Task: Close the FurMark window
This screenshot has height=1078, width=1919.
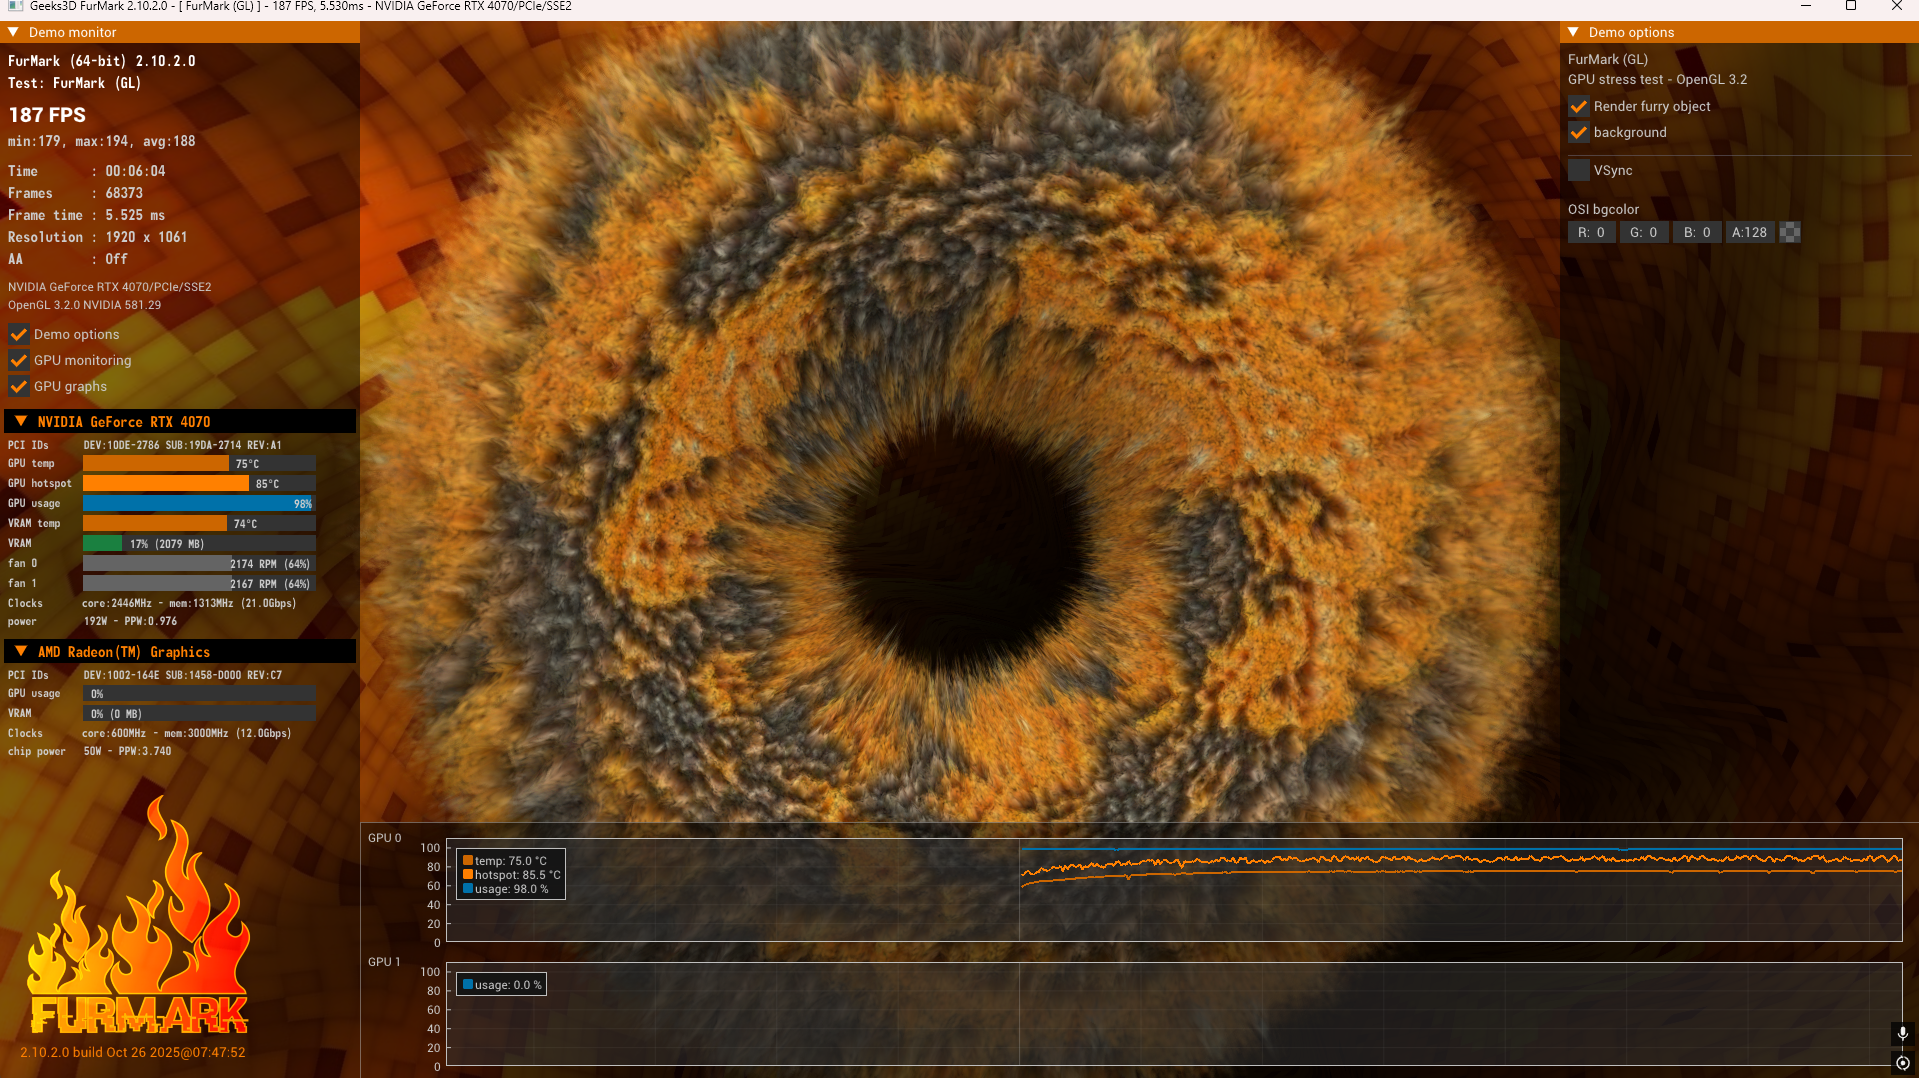Action: [1897, 6]
